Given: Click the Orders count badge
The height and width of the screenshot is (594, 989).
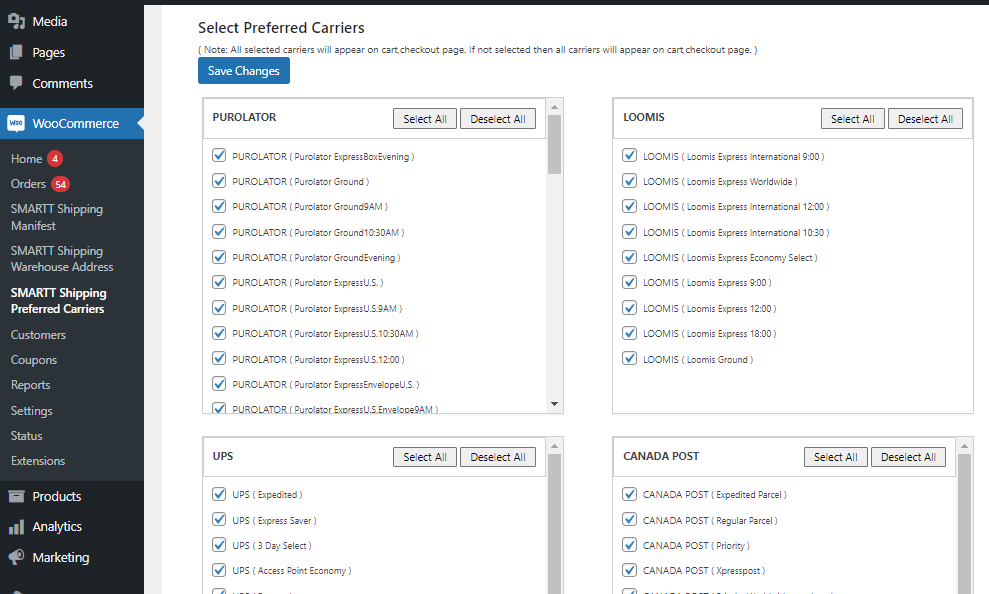Looking at the screenshot, I should pos(61,184).
